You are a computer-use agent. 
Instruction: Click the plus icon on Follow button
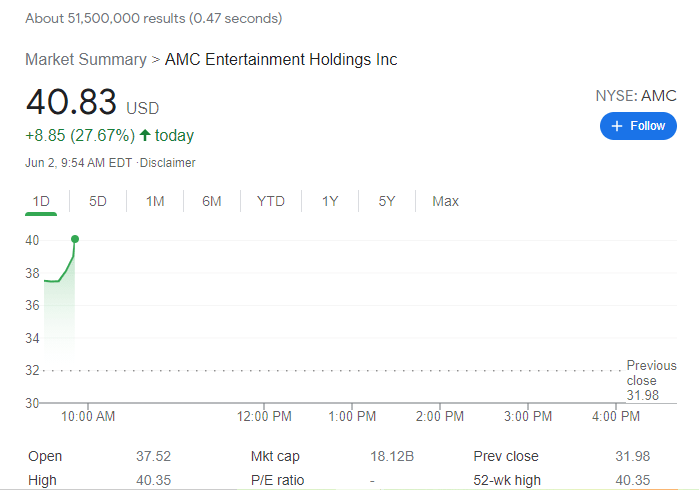617,126
